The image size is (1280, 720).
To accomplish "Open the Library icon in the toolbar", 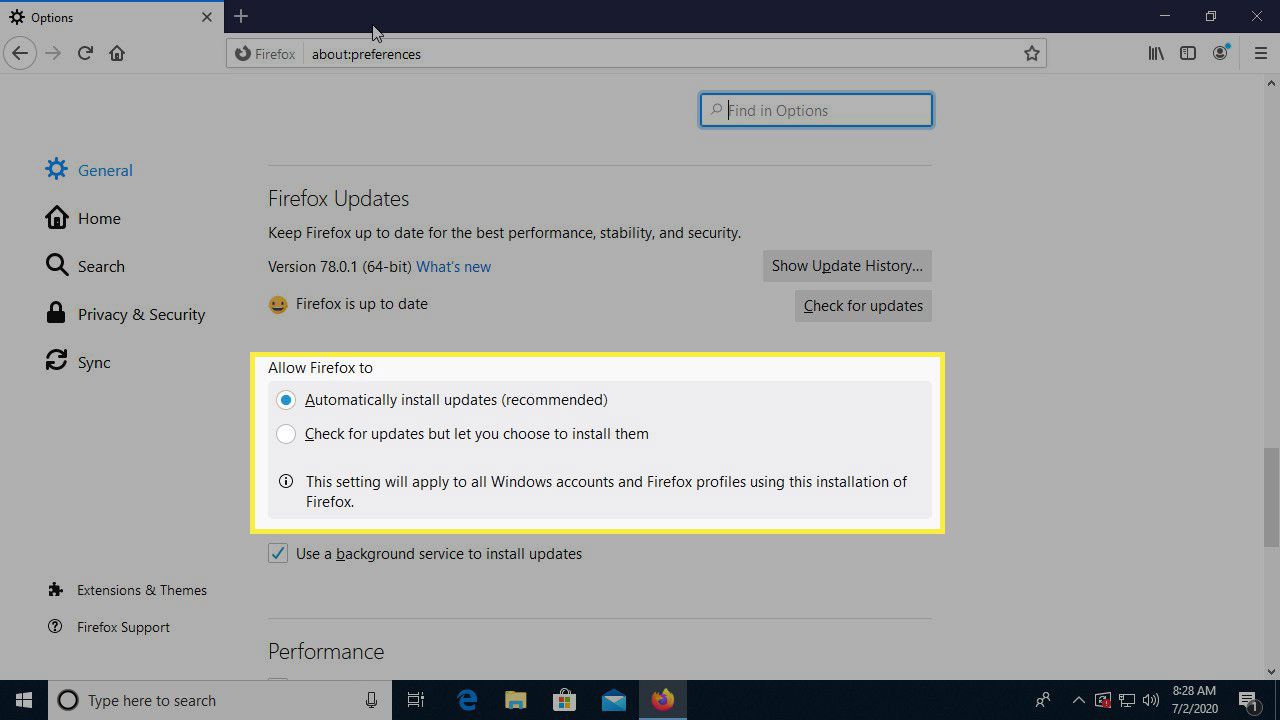I will point(1156,53).
